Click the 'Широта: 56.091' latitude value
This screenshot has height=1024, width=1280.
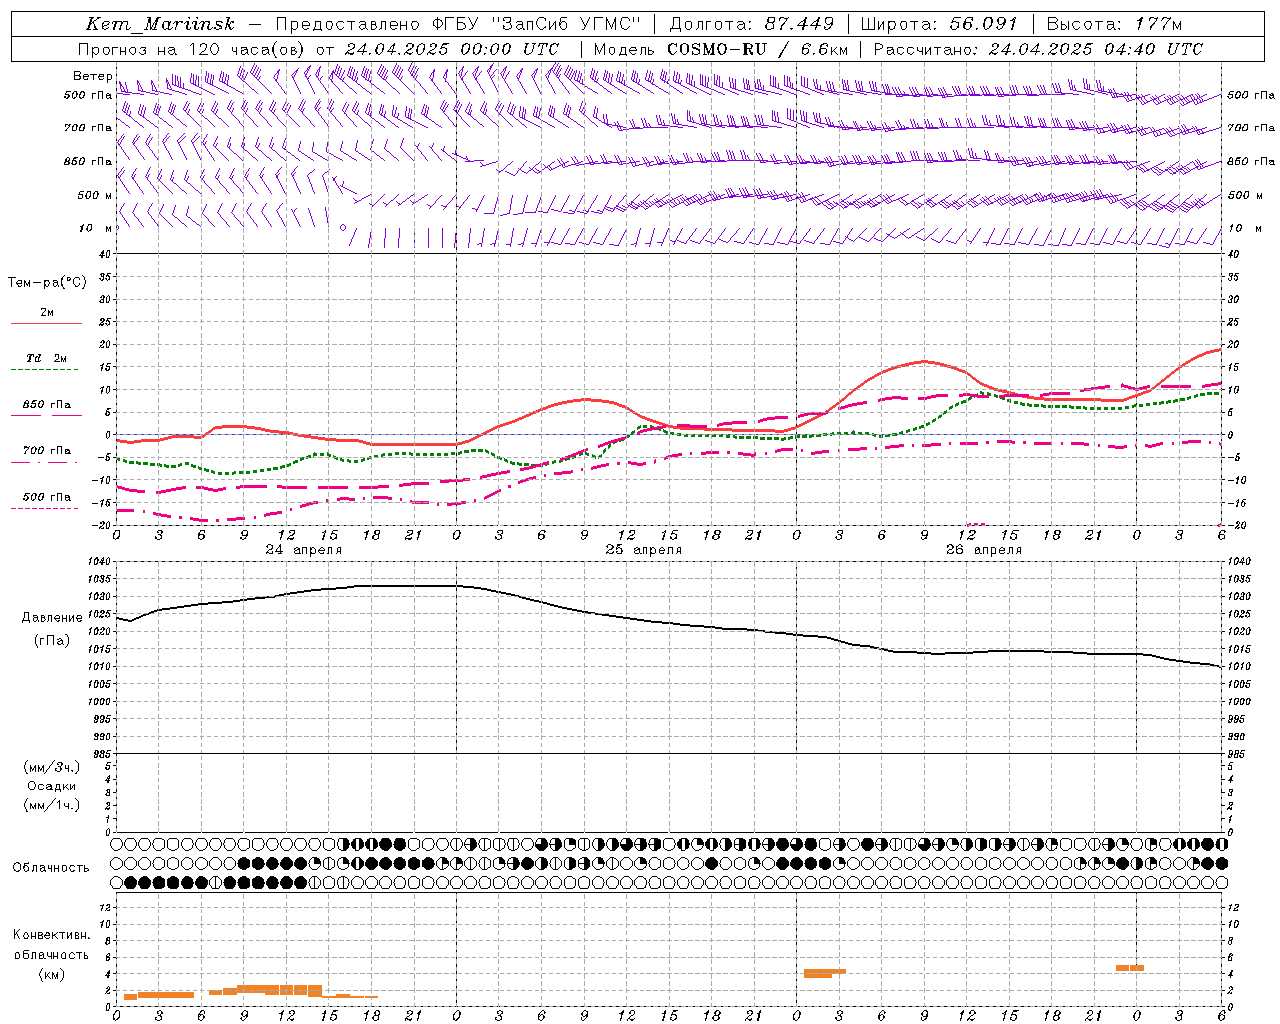point(939,24)
